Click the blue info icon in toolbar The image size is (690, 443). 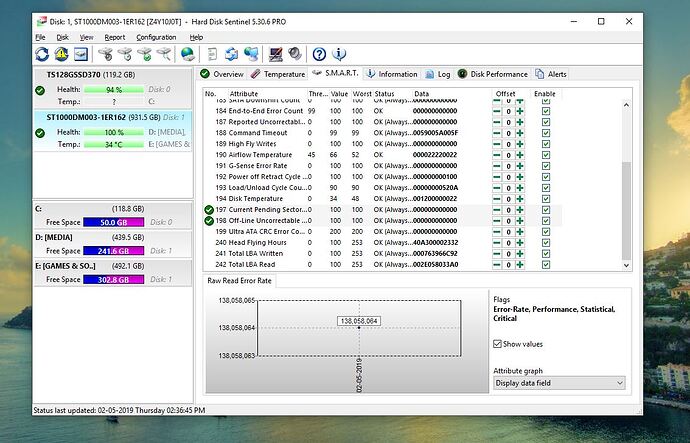coord(340,54)
